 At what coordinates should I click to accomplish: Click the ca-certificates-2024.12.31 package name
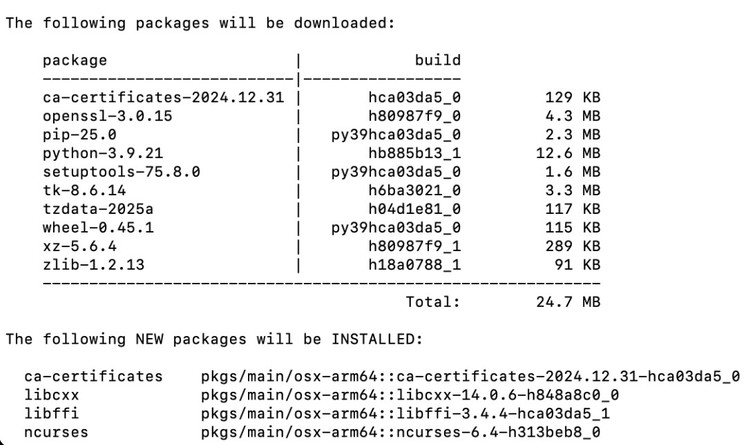pos(163,98)
